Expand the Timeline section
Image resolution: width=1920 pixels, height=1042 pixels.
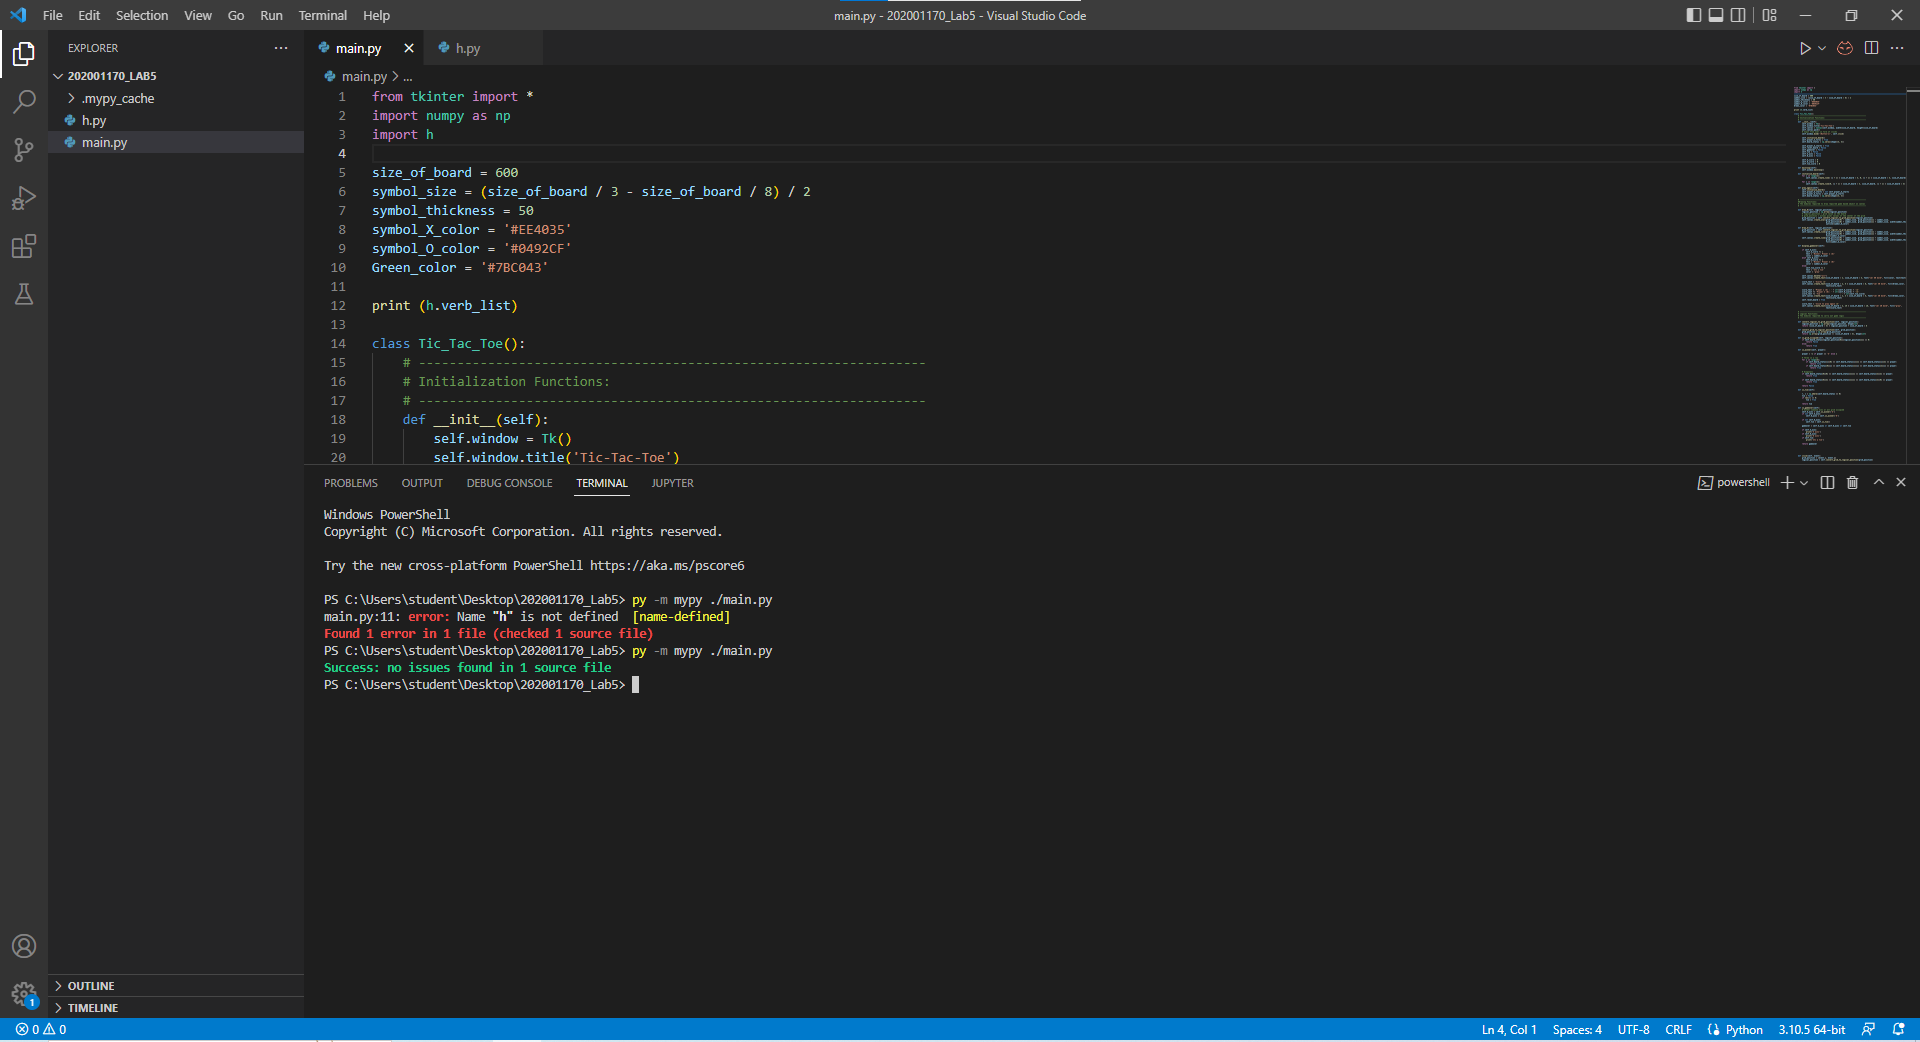tap(176, 1008)
